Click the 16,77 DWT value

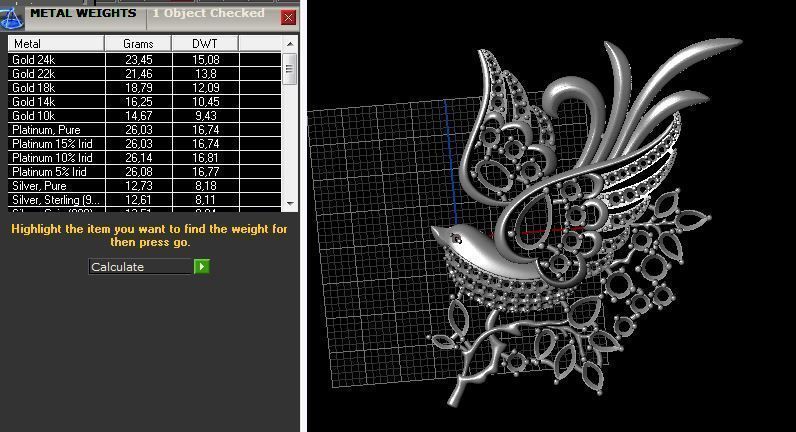click(x=206, y=172)
